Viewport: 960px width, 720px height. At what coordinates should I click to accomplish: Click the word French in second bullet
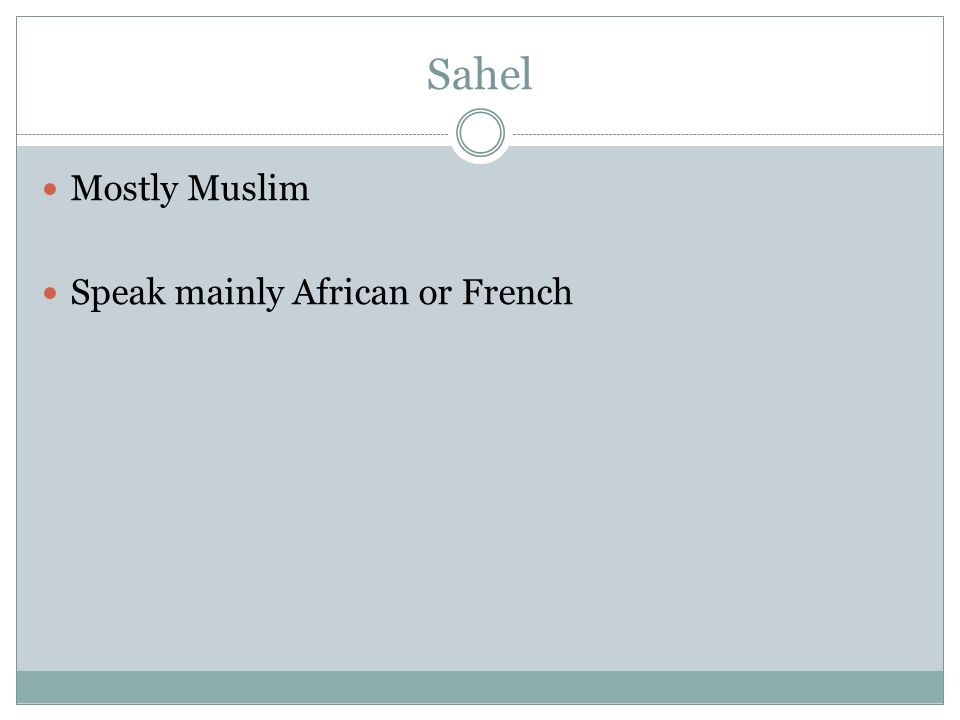tap(517, 292)
